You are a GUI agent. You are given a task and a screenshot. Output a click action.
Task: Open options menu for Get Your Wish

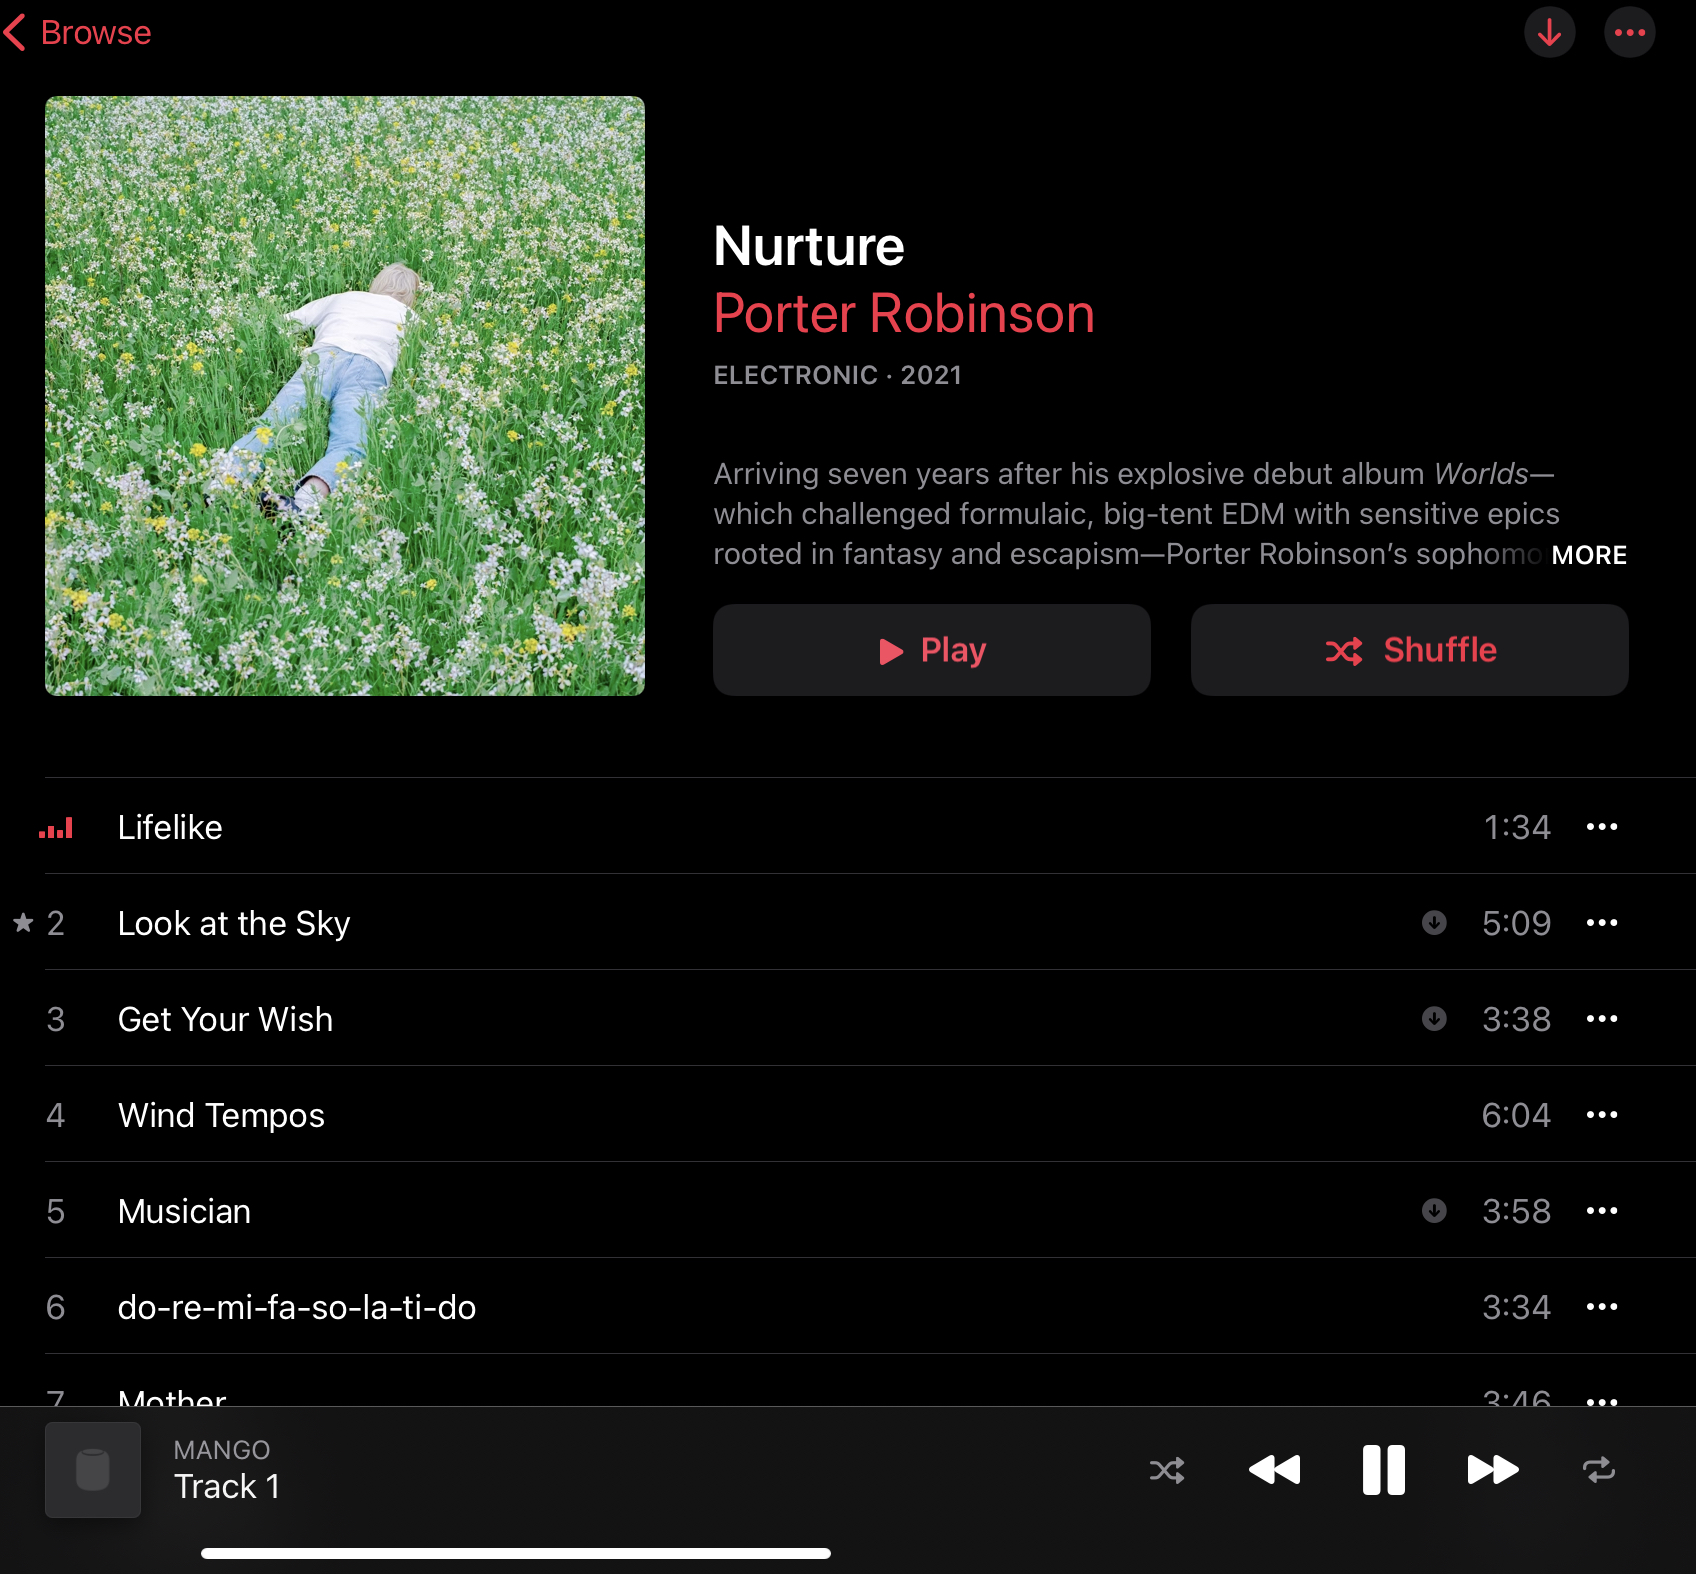tap(1601, 1019)
